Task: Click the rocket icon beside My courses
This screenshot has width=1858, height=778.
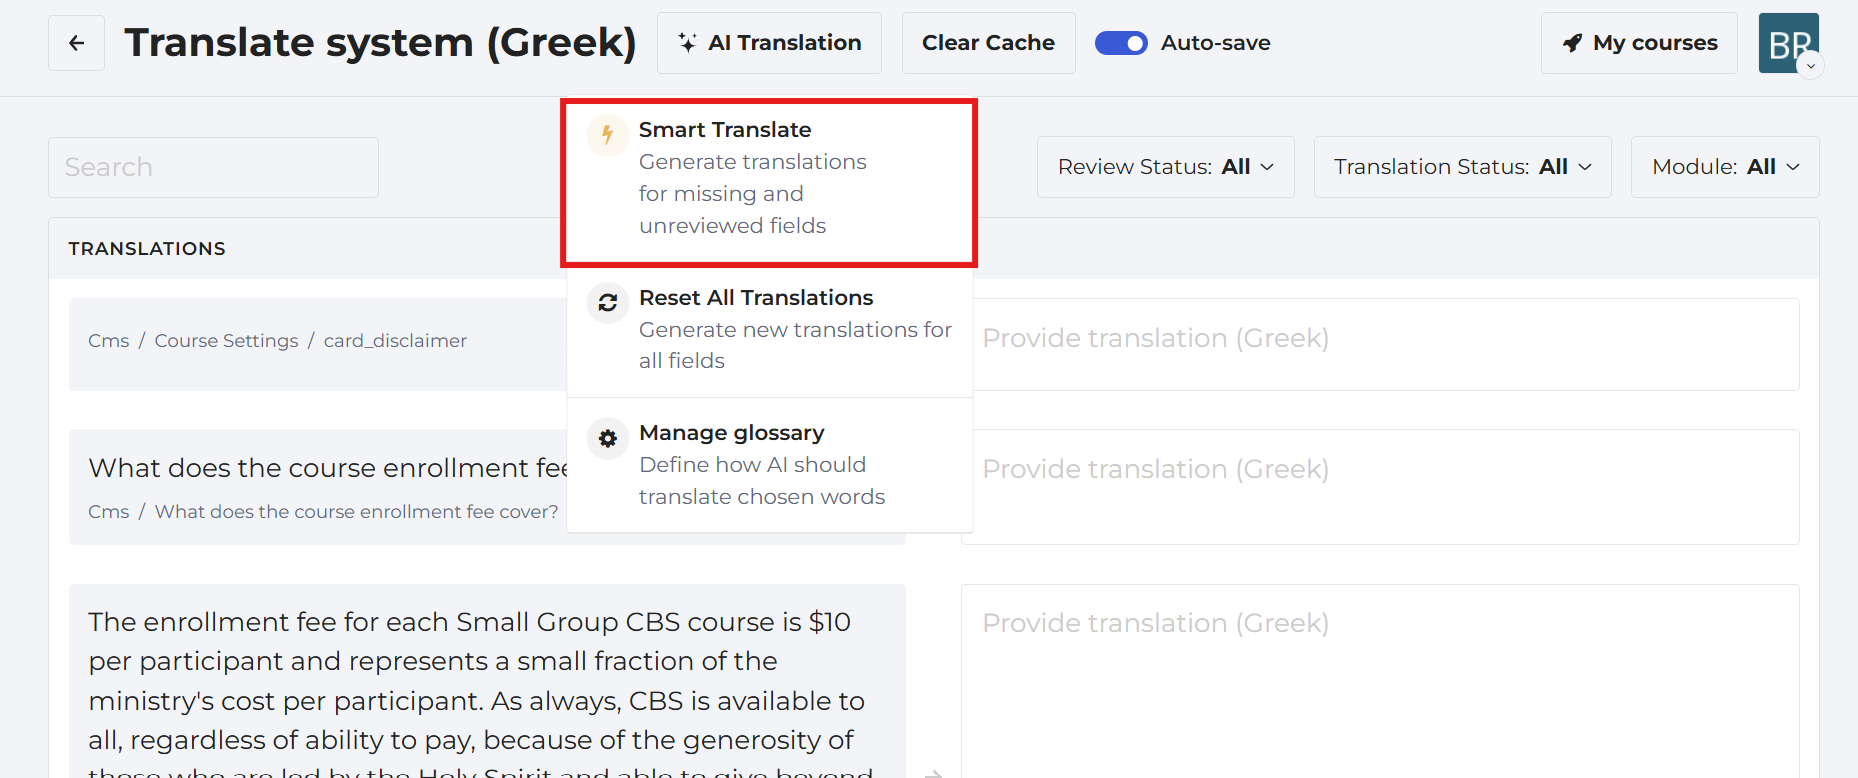Action: click(x=1572, y=43)
